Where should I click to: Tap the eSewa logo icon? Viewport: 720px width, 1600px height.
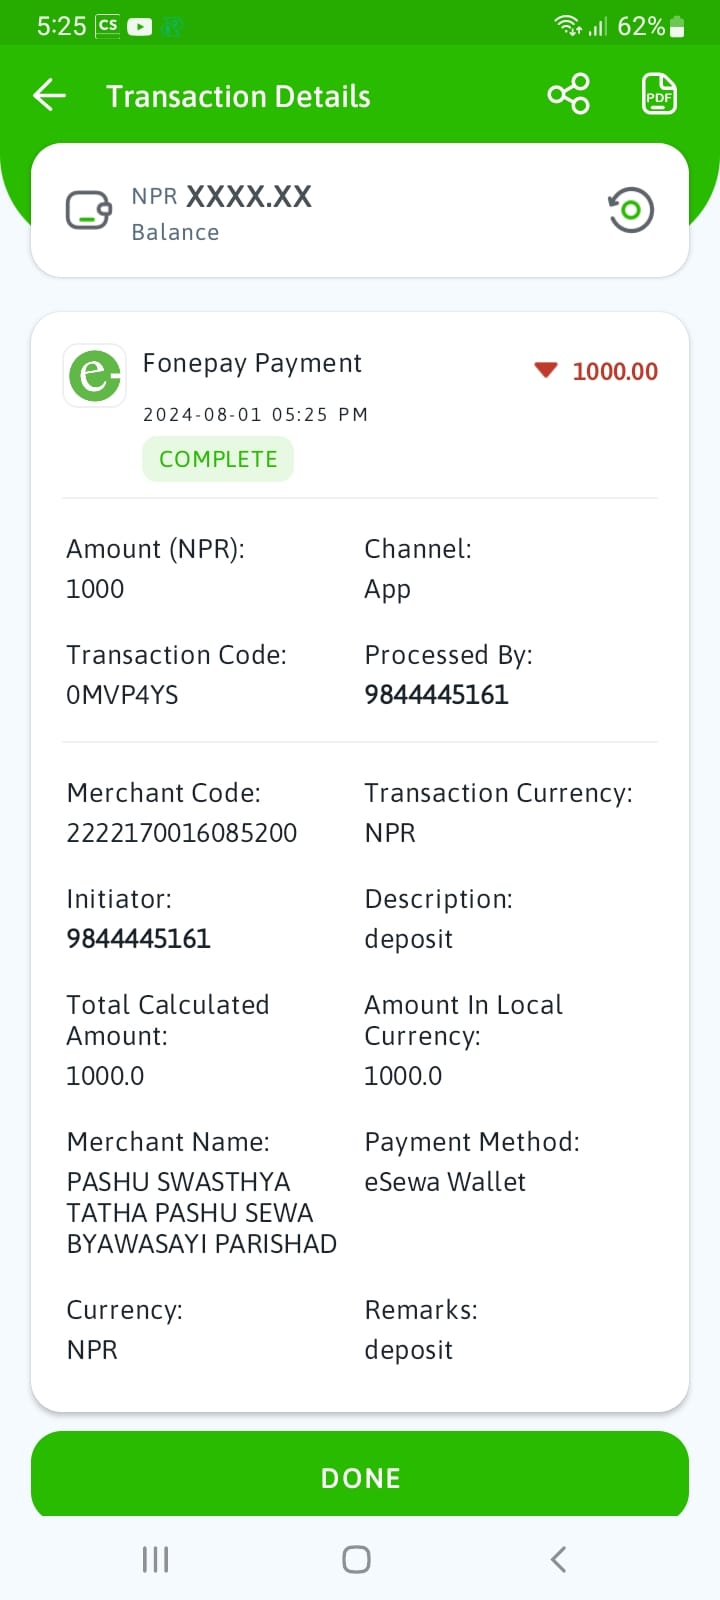[x=95, y=376]
